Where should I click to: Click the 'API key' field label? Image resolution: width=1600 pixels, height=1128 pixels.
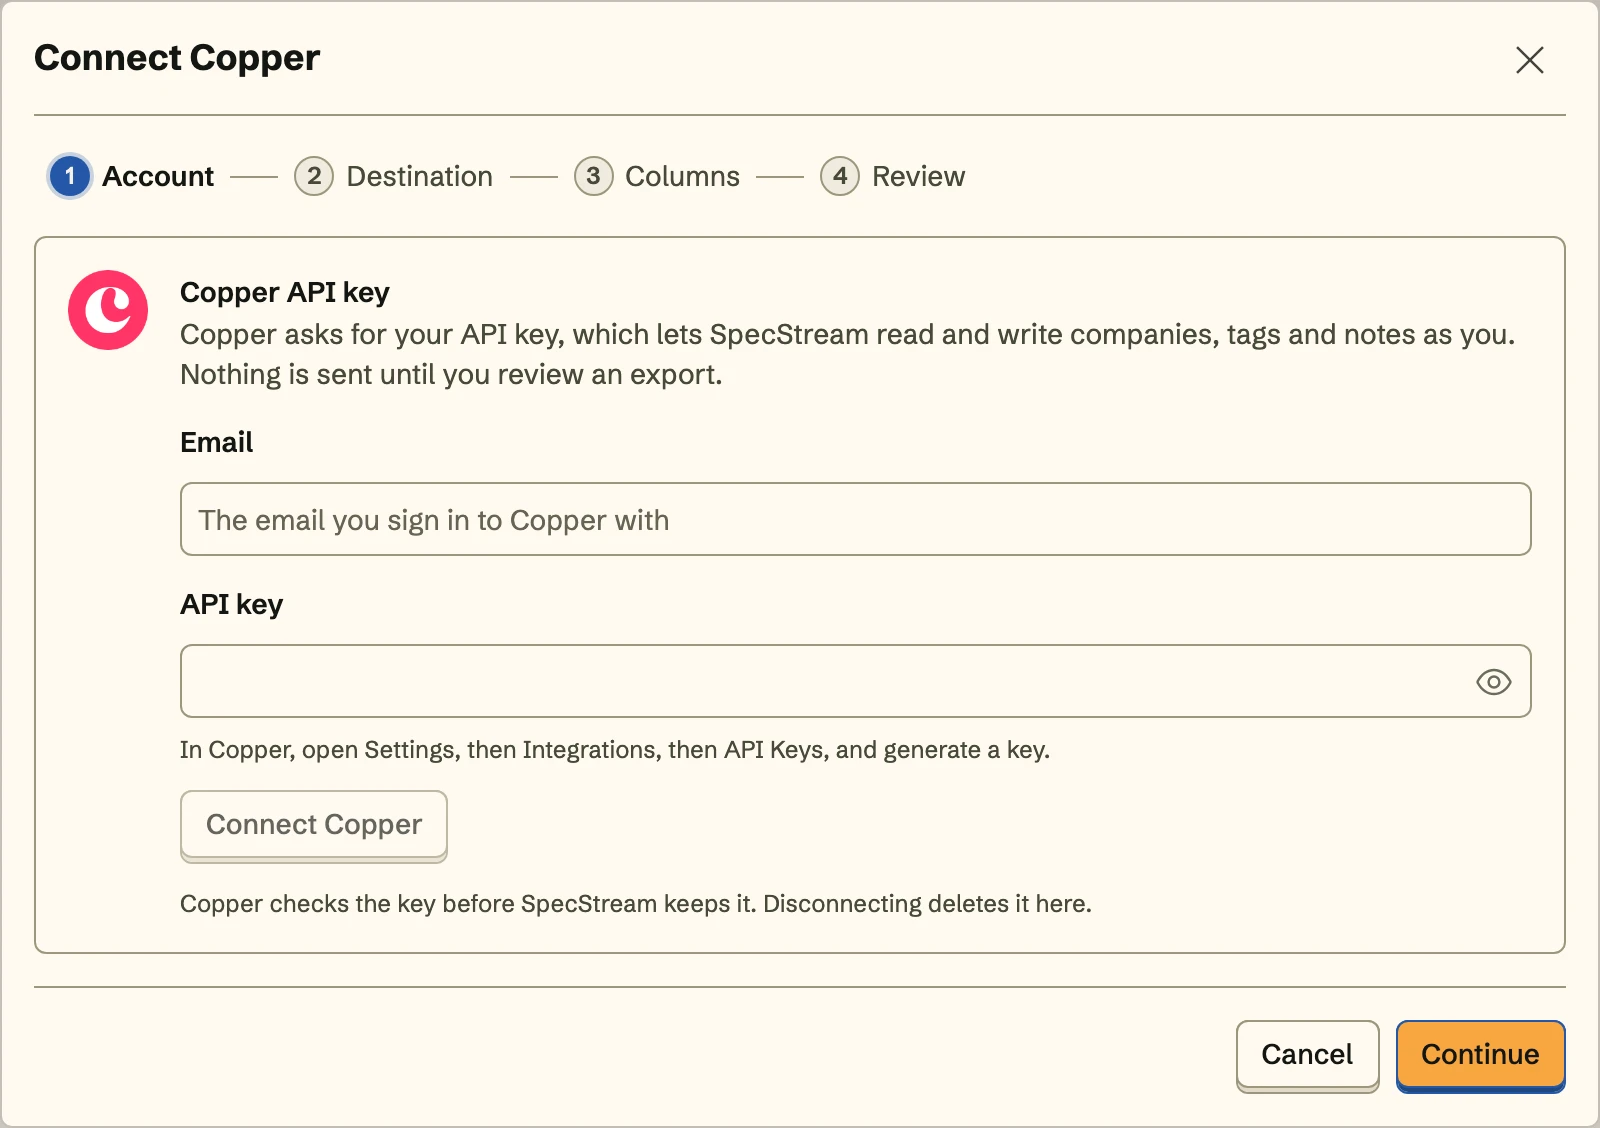click(x=231, y=604)
